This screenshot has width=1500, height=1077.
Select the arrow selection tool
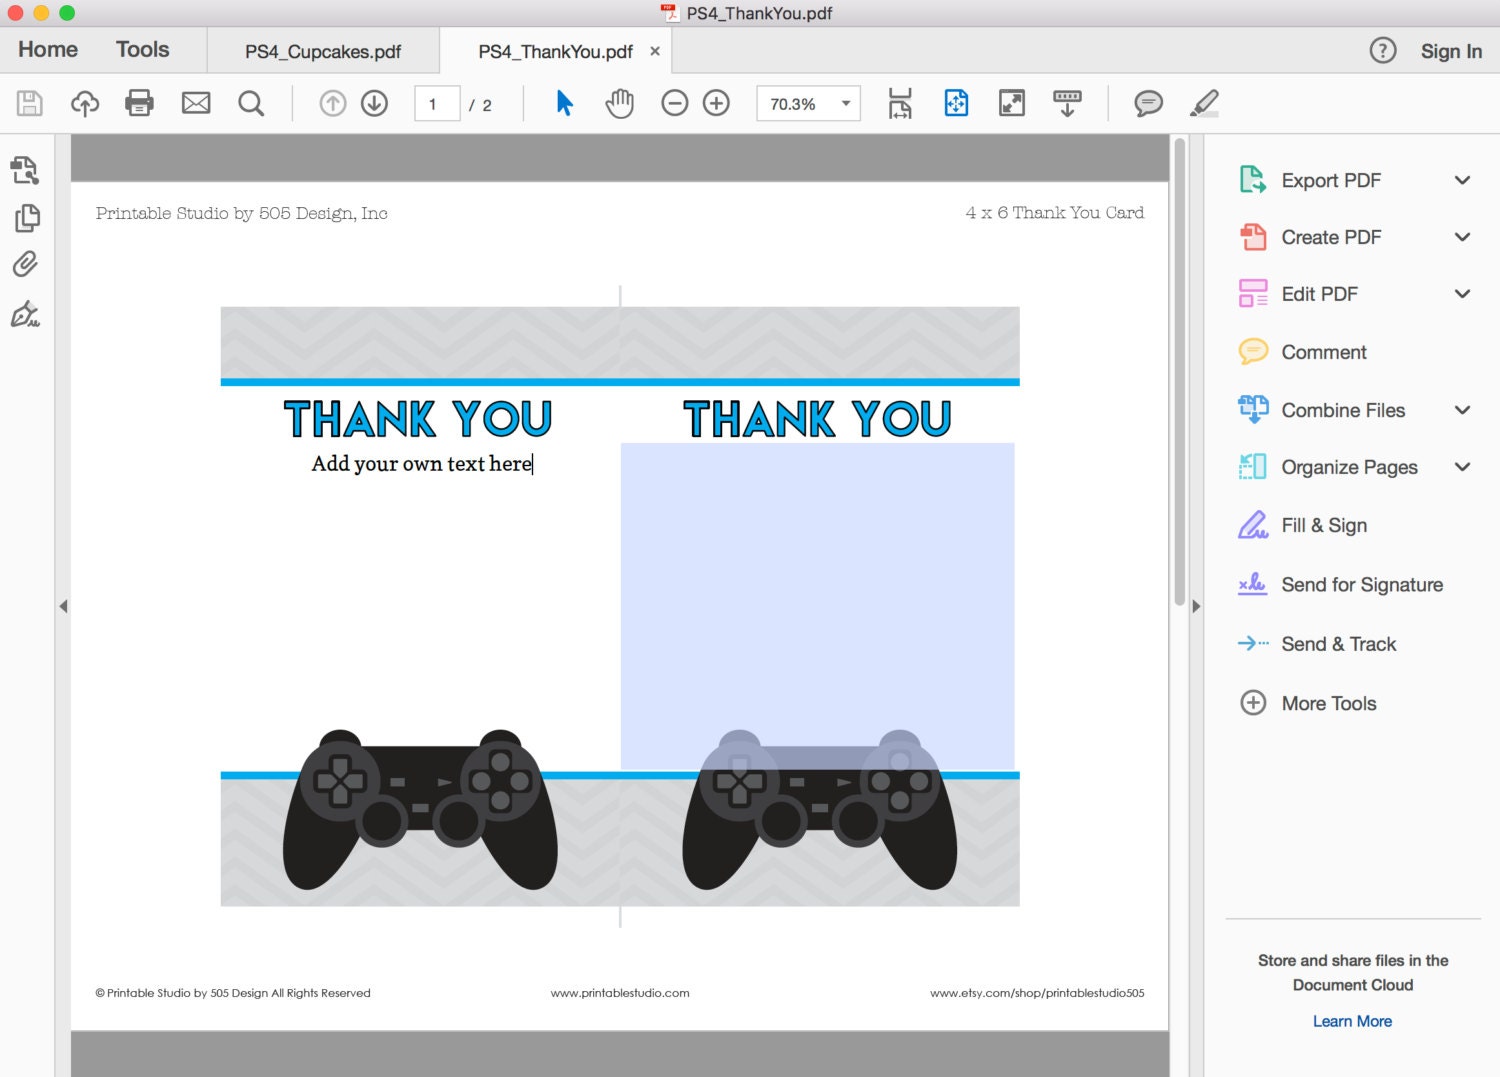point(563,103)
